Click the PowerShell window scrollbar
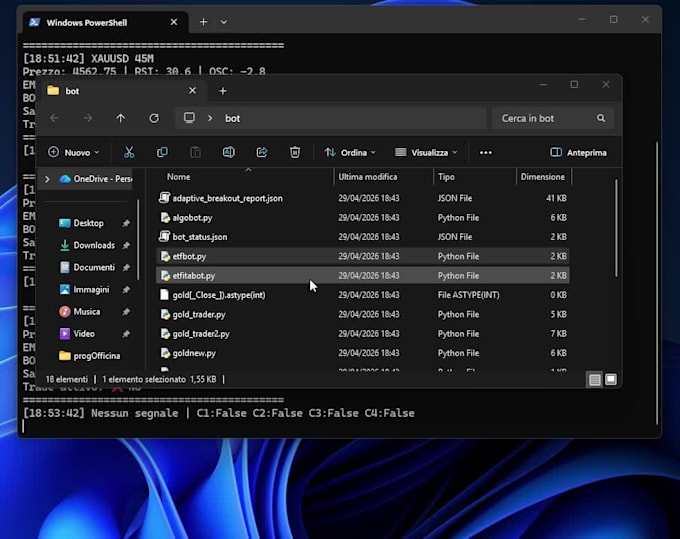680x539 pixels. [657, 283]
